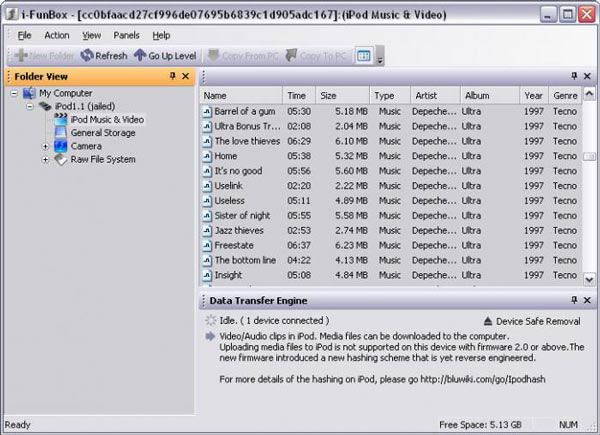Click the Type column header
Image resolution: width=600 pixels, height=435 pixels.
coord(390,95)
